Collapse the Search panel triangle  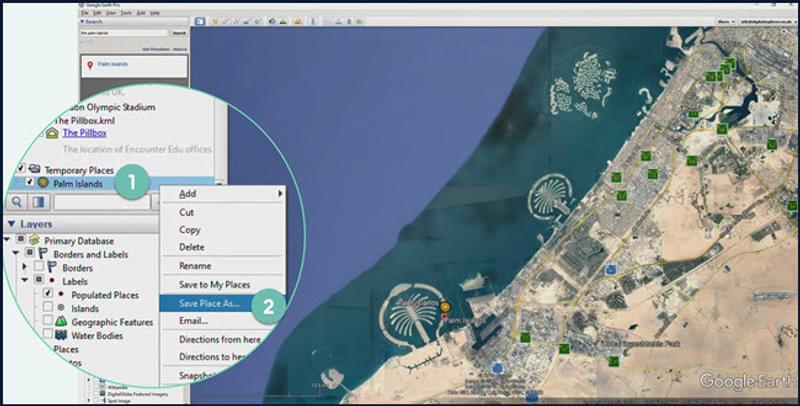(82, 22)
